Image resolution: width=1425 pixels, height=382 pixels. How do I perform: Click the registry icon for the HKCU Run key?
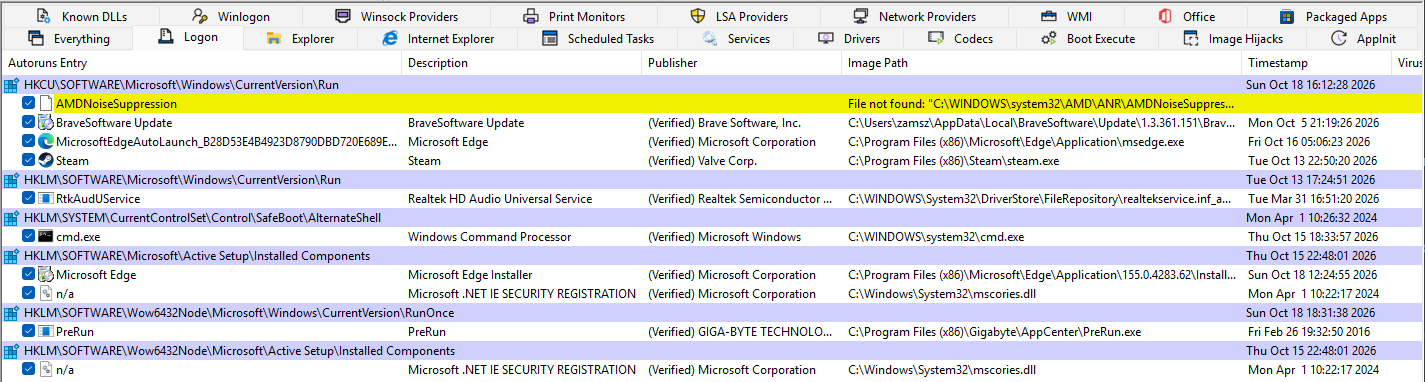[x=12, y=85]
